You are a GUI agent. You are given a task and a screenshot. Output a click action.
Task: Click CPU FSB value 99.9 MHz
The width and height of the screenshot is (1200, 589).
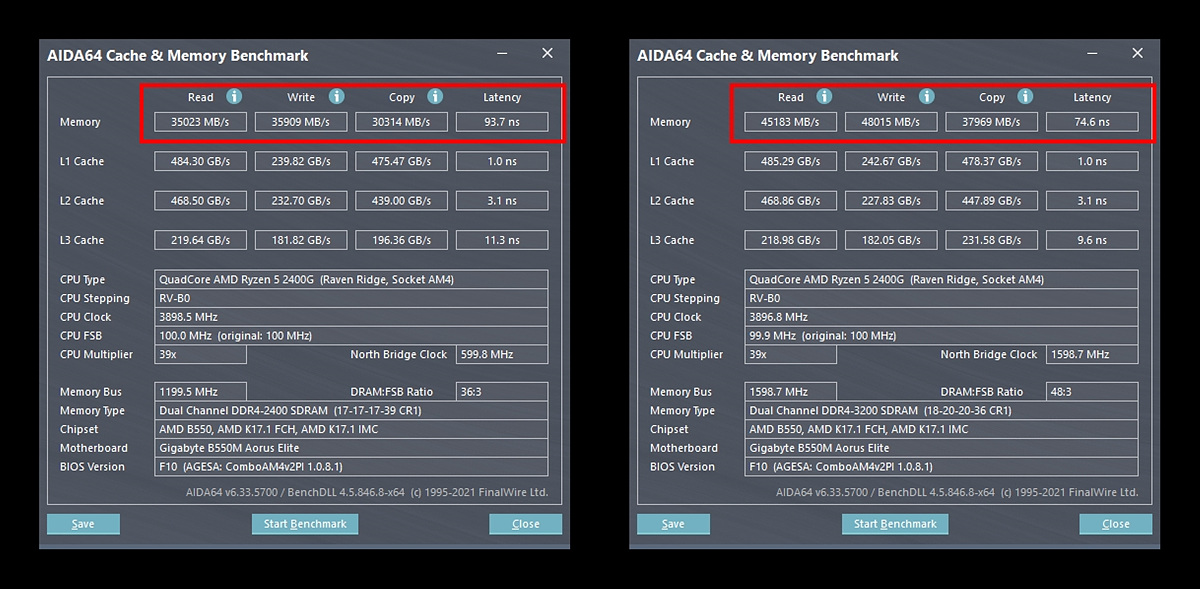click(941, 335)
